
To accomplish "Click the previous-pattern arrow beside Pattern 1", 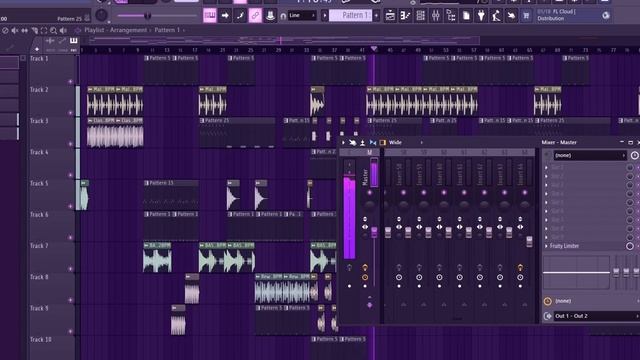I will [x=325, y=16].
